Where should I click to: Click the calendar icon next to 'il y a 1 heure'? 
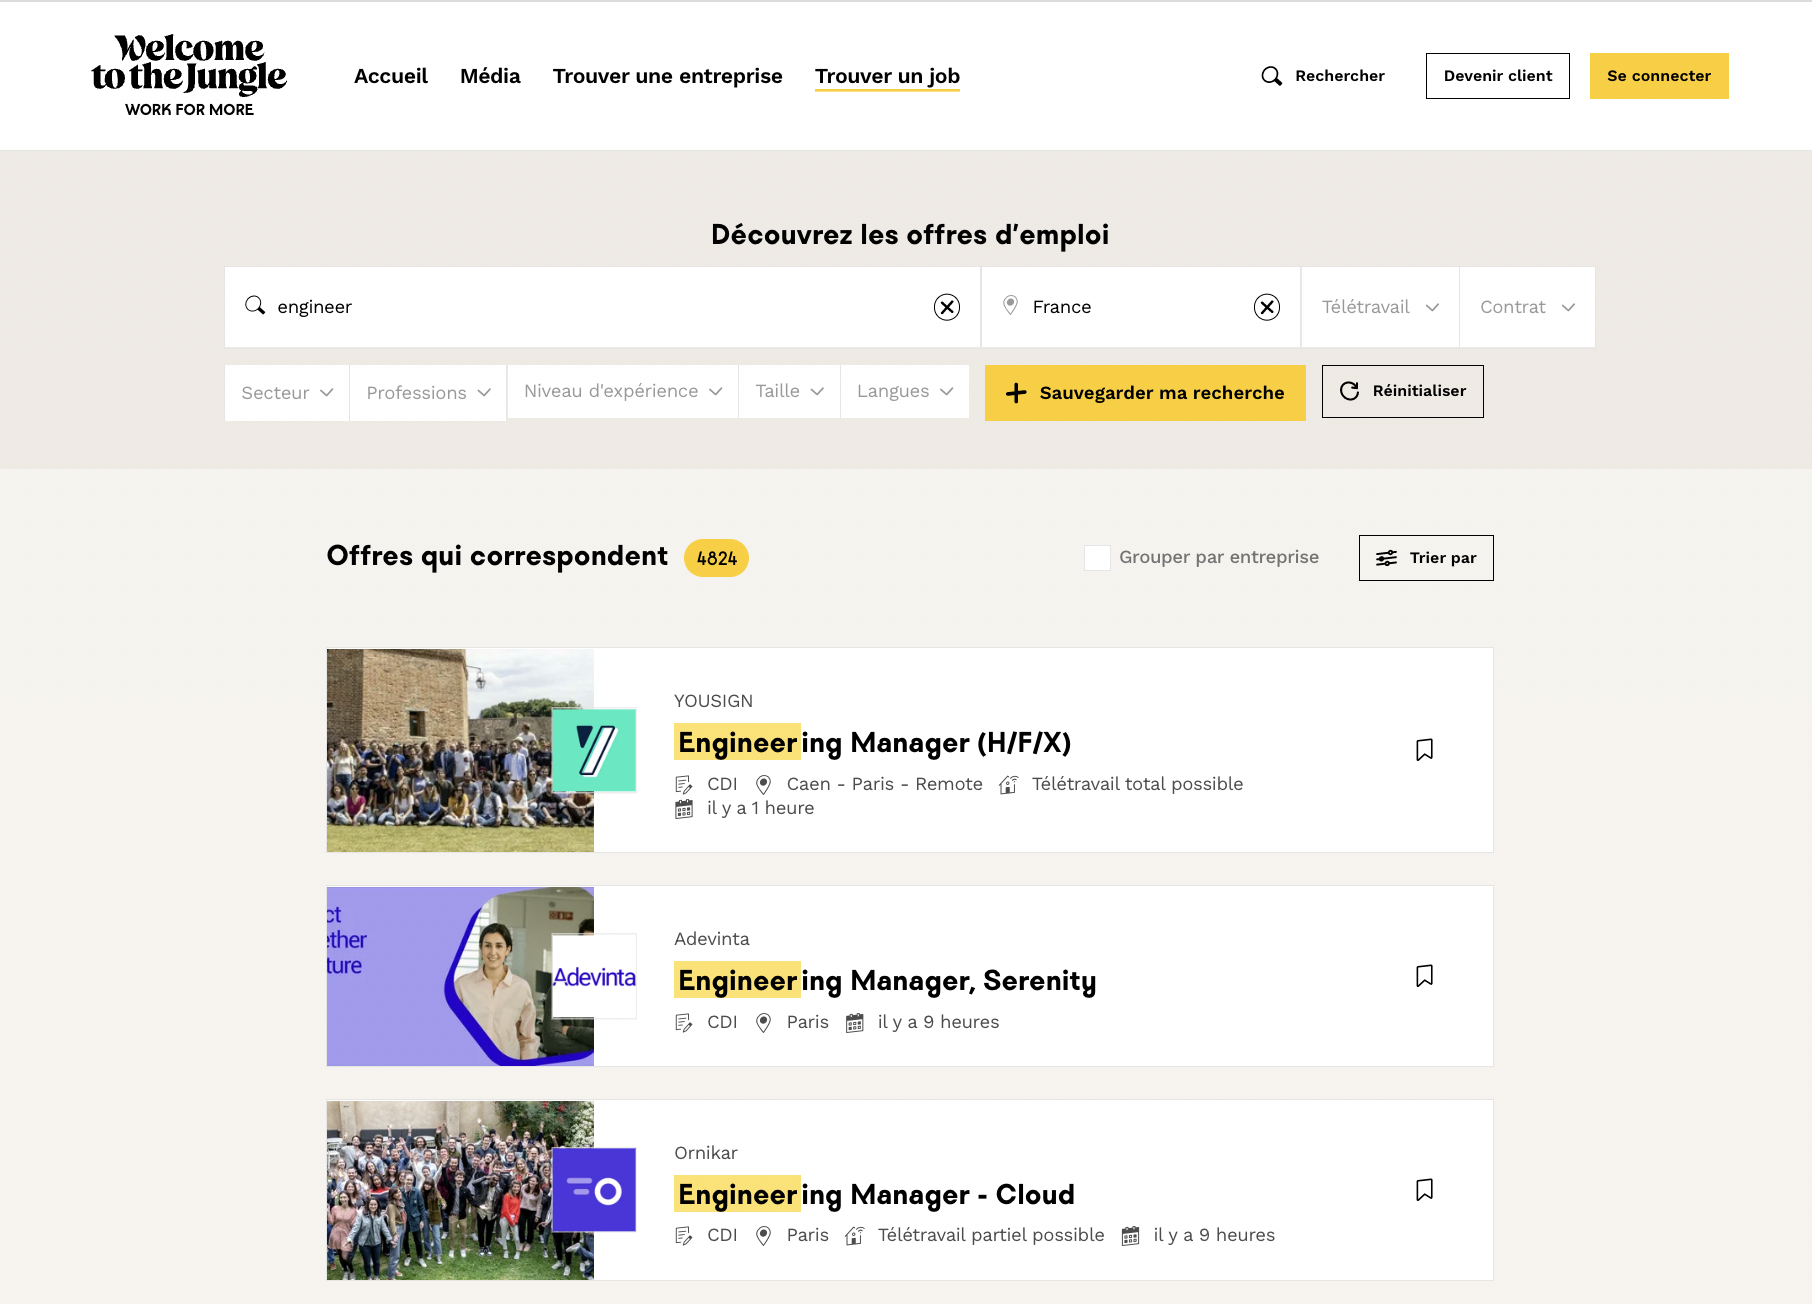[x=684, y=809]
